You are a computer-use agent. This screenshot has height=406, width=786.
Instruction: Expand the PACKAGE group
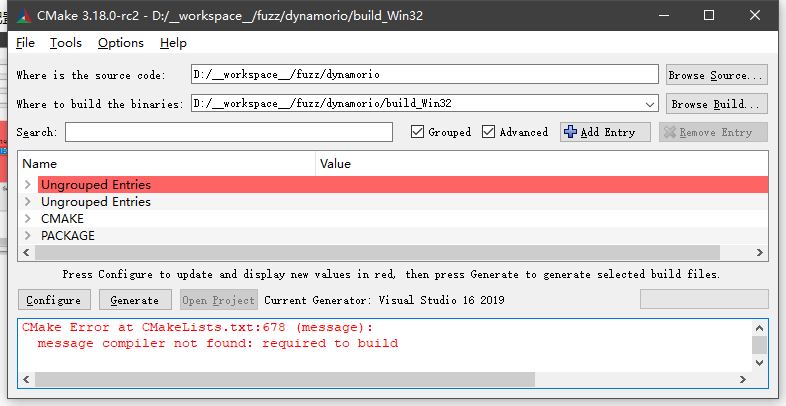[x=28, y=236]
